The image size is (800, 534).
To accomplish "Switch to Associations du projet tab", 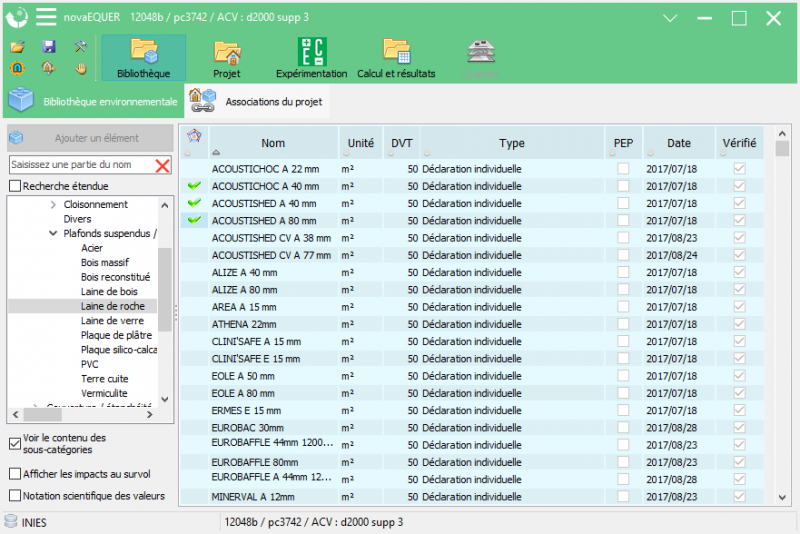I will tap(257, 101).
